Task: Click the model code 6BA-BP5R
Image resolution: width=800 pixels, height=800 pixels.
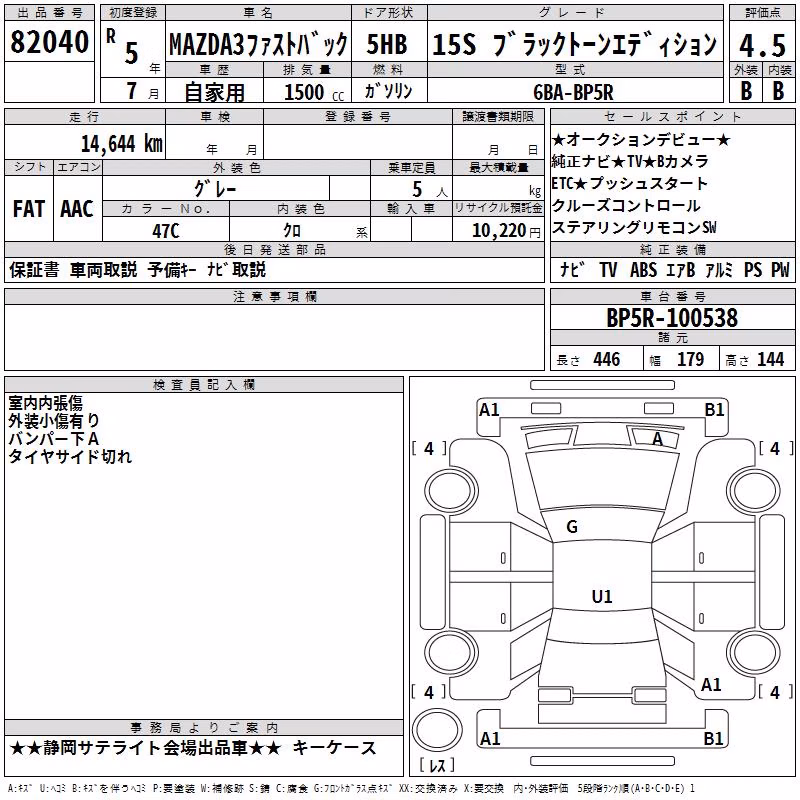Action: [x=573, y=92]
